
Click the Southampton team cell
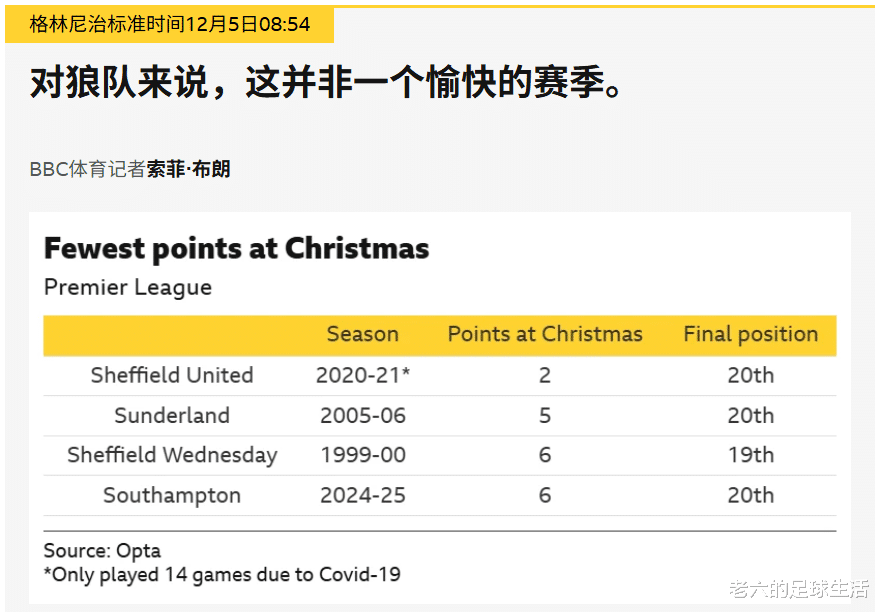tap(172, 495)
